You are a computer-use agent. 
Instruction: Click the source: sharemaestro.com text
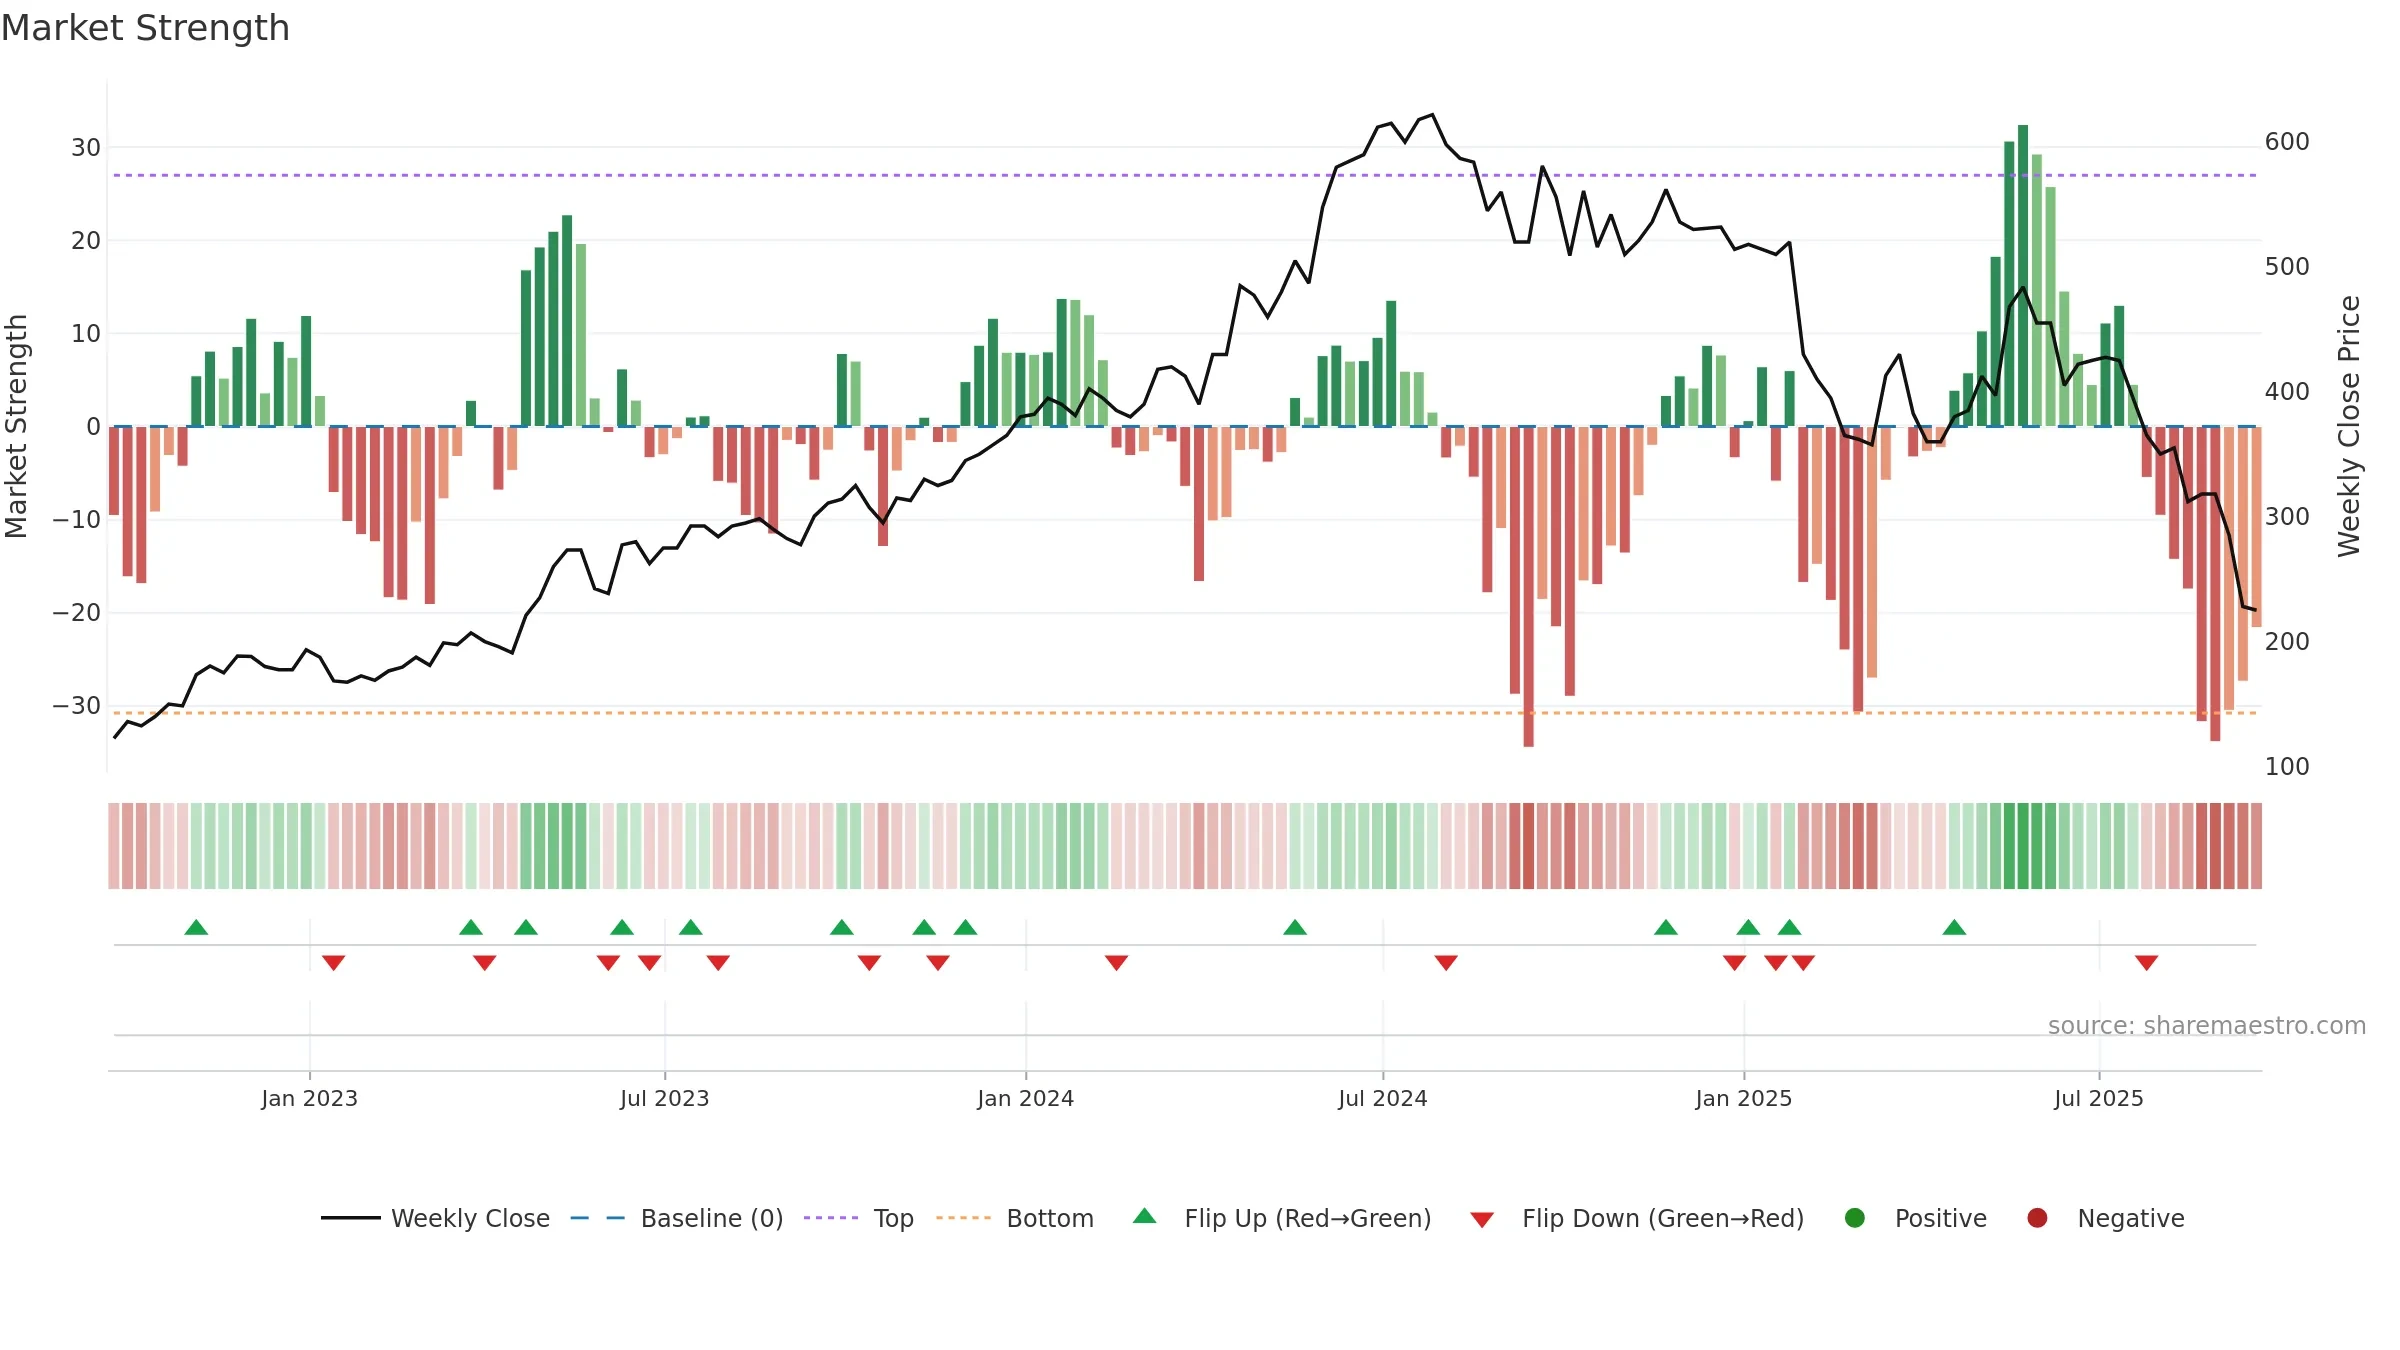coord(2207,1025)
